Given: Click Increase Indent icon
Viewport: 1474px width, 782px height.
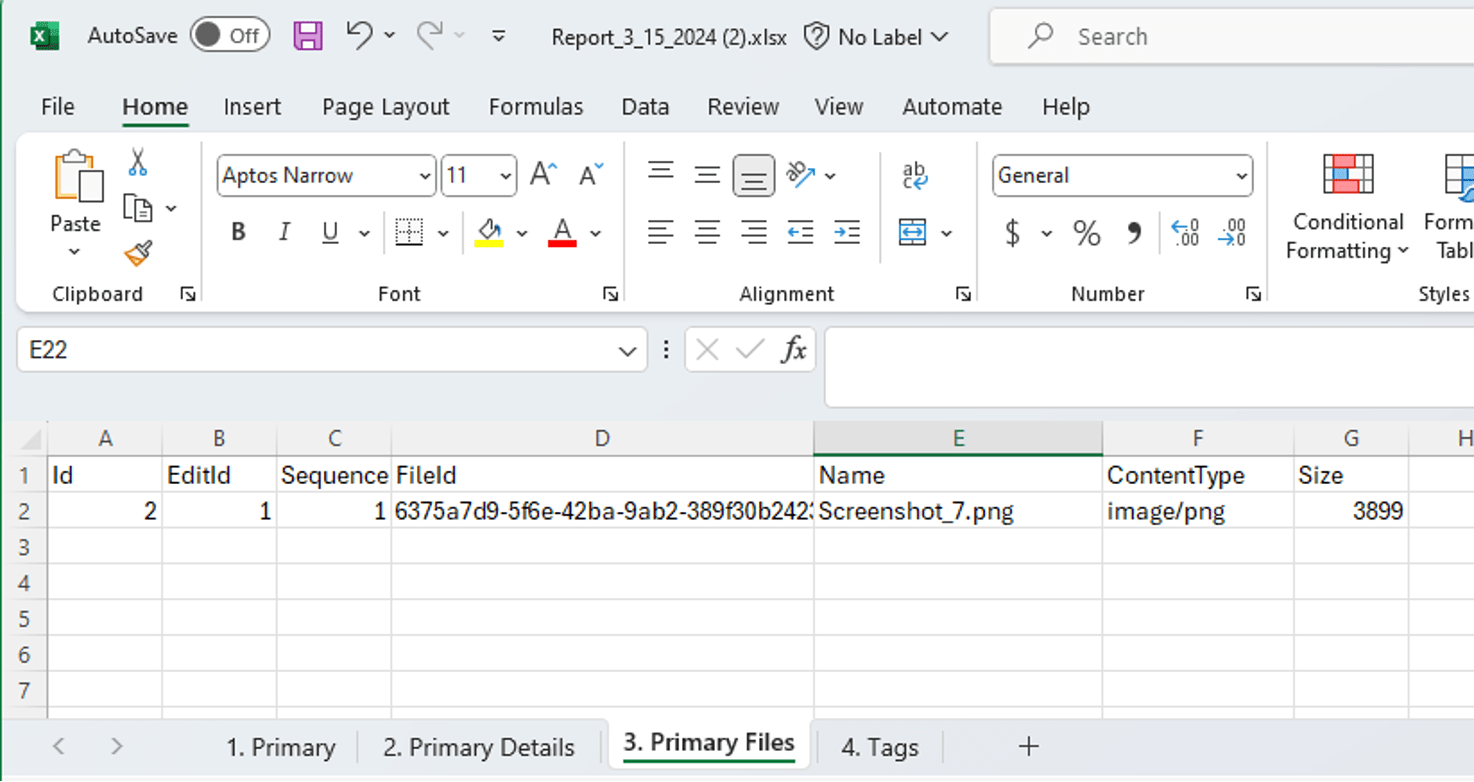Looking at the screenshot, I should click(x=847, y=233).
